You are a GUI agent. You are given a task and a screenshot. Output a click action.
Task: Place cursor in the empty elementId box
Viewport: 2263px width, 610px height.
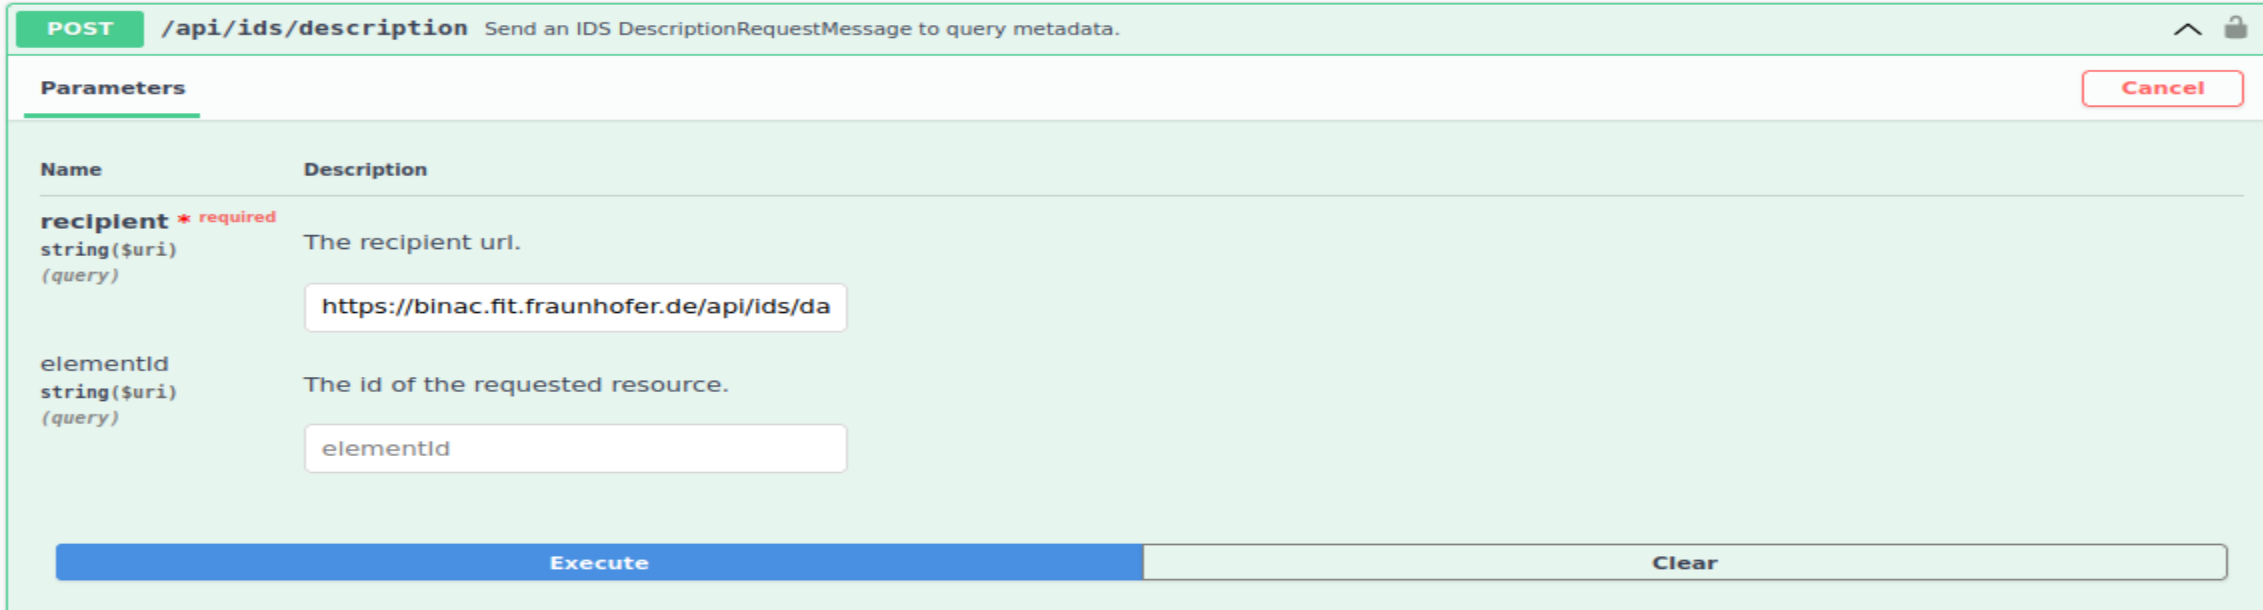point(575,448)
